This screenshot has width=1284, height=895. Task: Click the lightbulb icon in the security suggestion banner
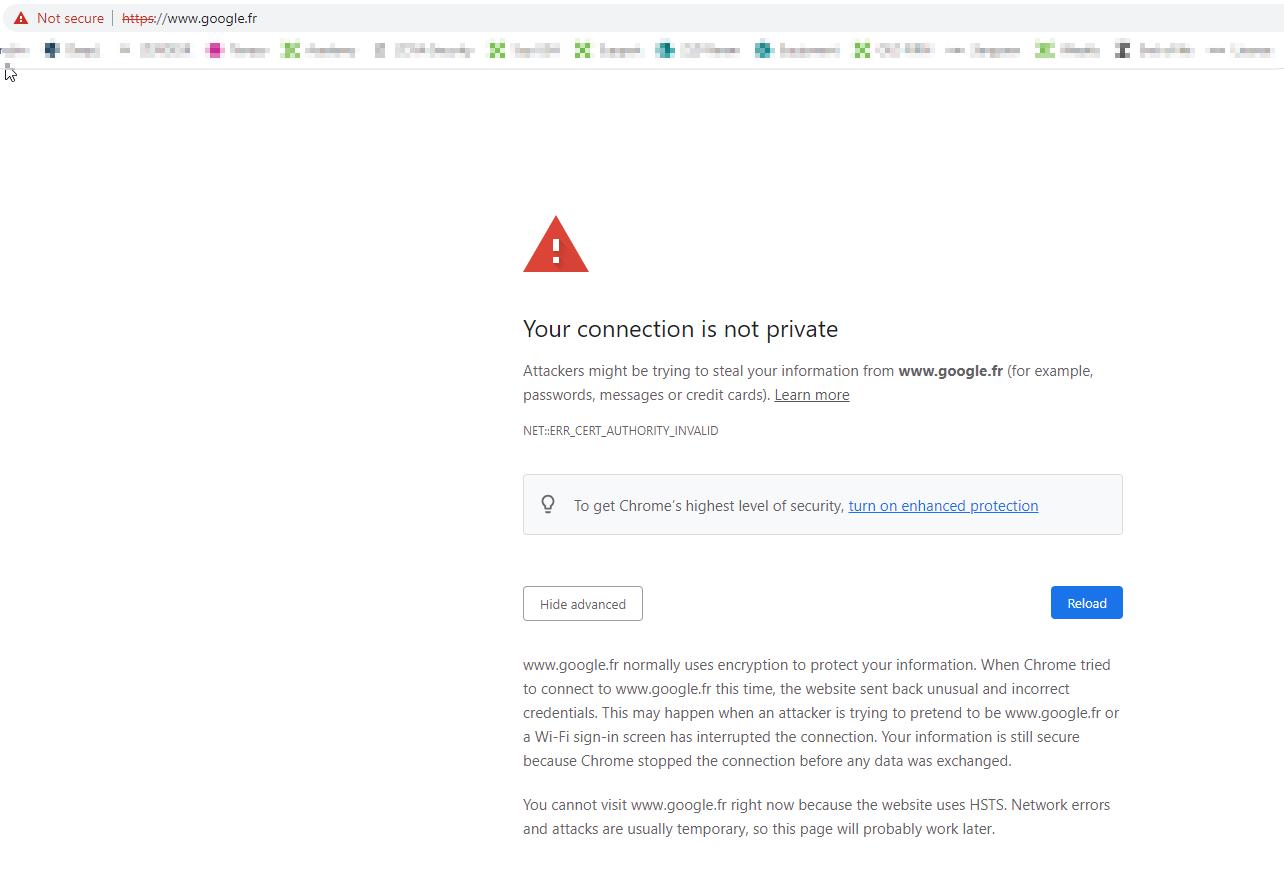point(547,504)
